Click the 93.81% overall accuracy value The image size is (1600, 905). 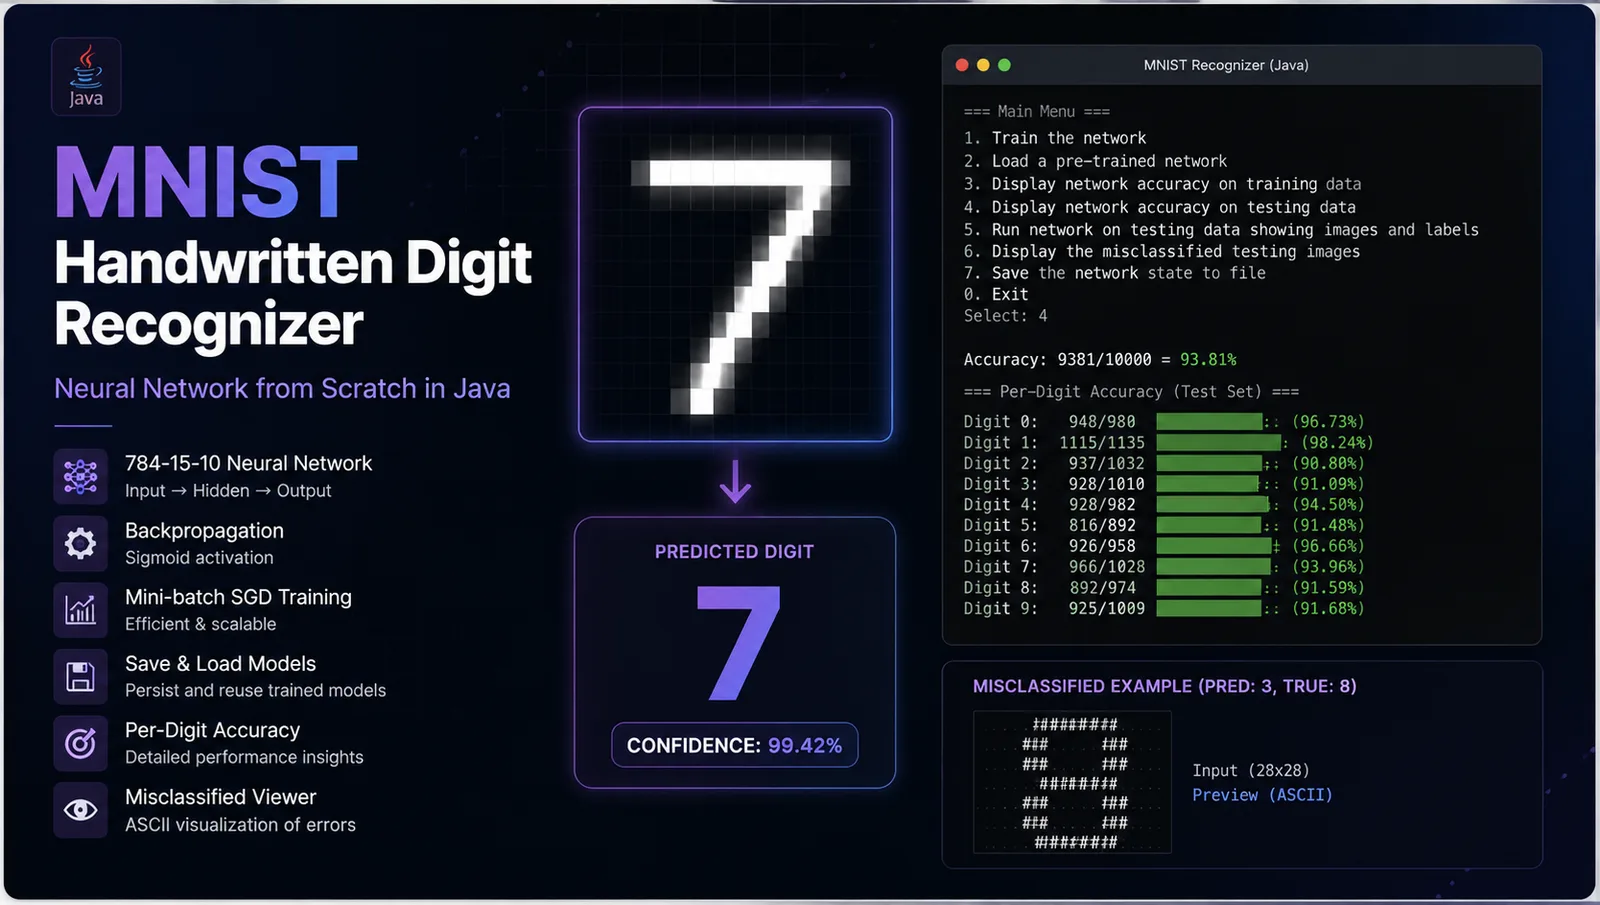click(1208, 359)
